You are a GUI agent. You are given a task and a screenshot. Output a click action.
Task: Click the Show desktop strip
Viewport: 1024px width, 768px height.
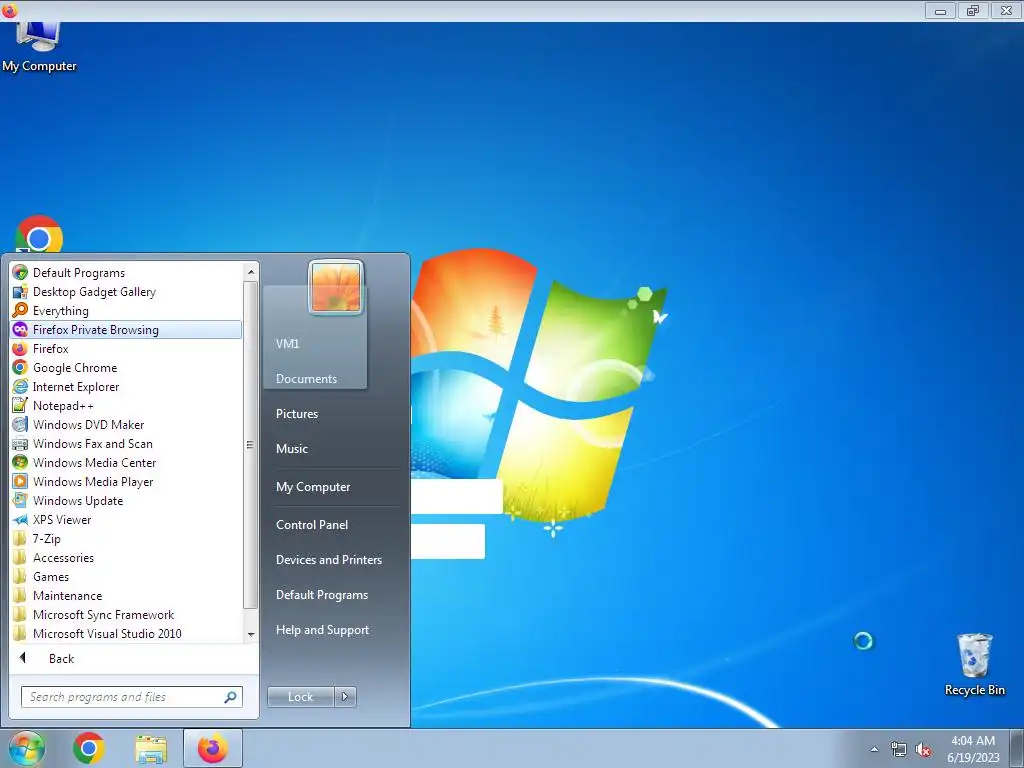[1017, 748]
